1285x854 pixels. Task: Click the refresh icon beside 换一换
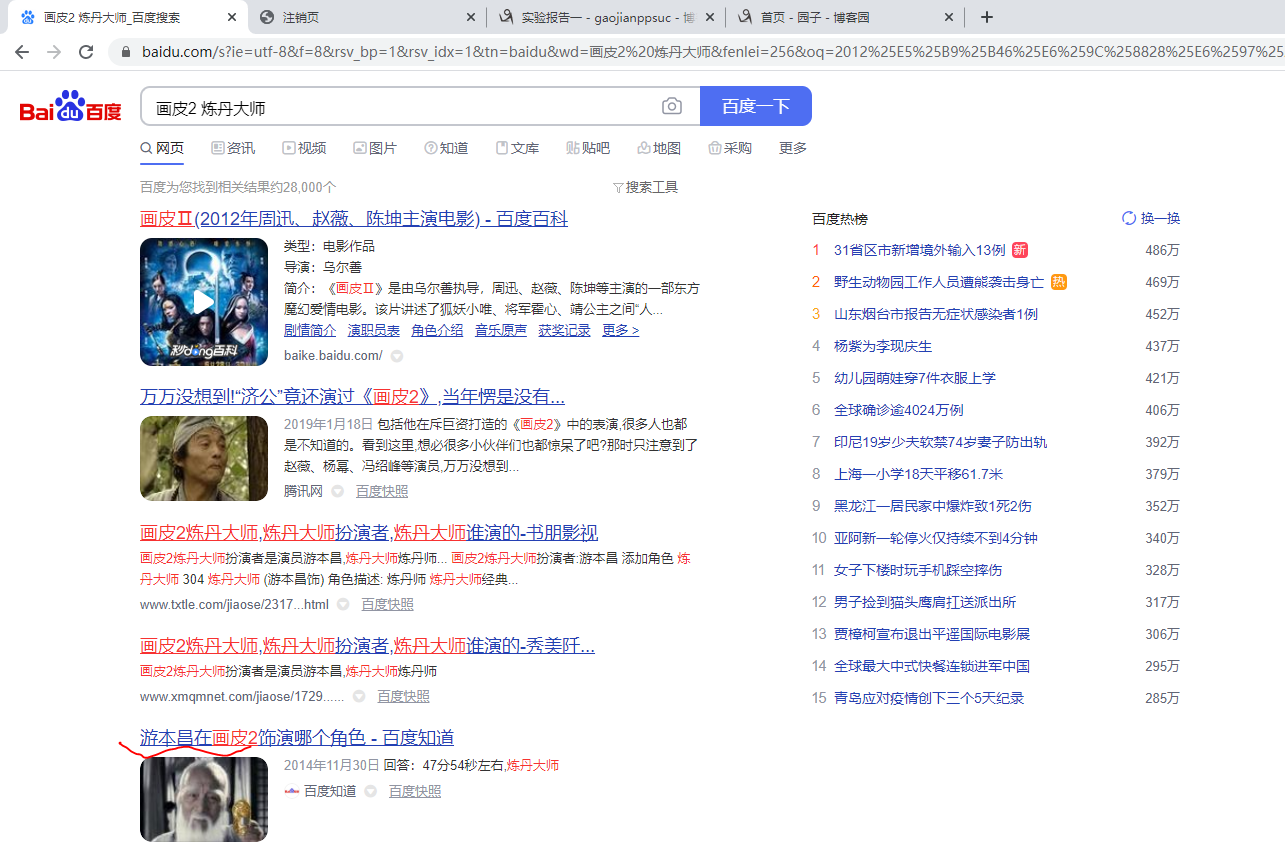[x=1129, y=218]
